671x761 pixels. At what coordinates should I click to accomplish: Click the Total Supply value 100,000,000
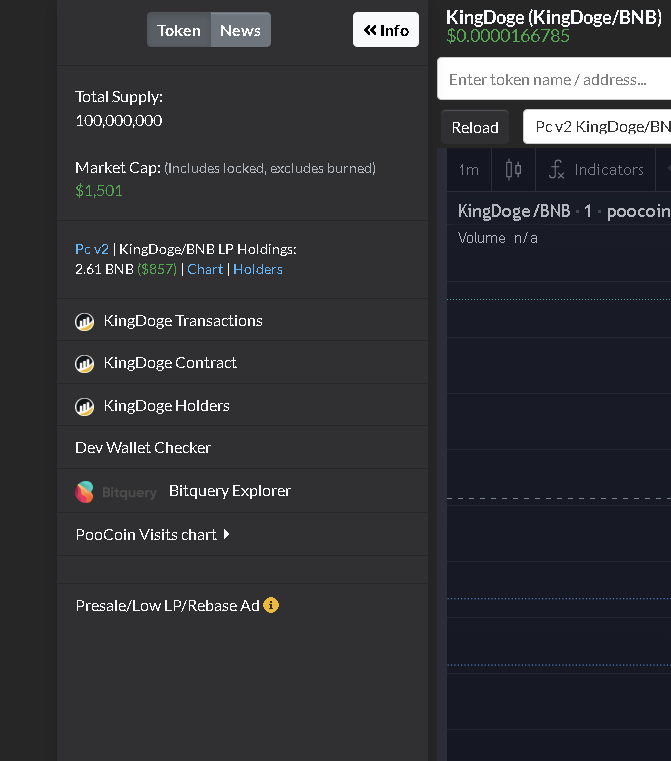[119, 120]
